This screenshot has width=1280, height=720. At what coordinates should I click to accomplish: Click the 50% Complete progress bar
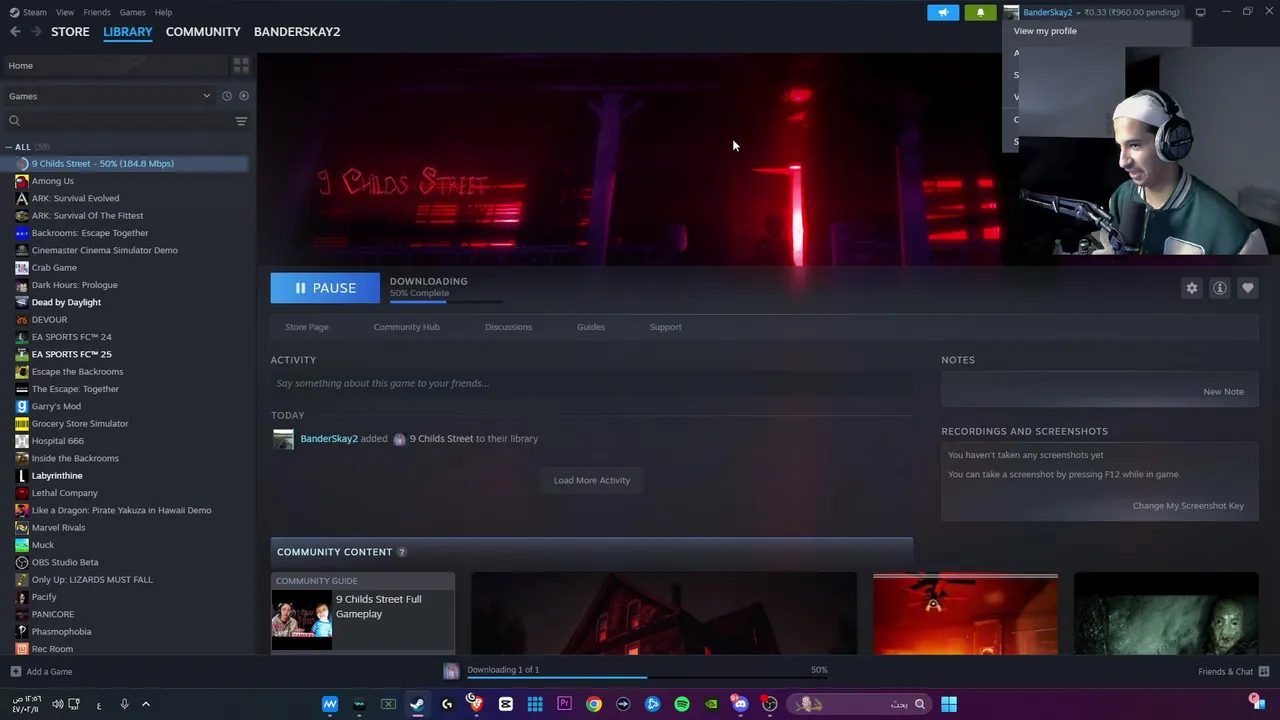(446, 300)
